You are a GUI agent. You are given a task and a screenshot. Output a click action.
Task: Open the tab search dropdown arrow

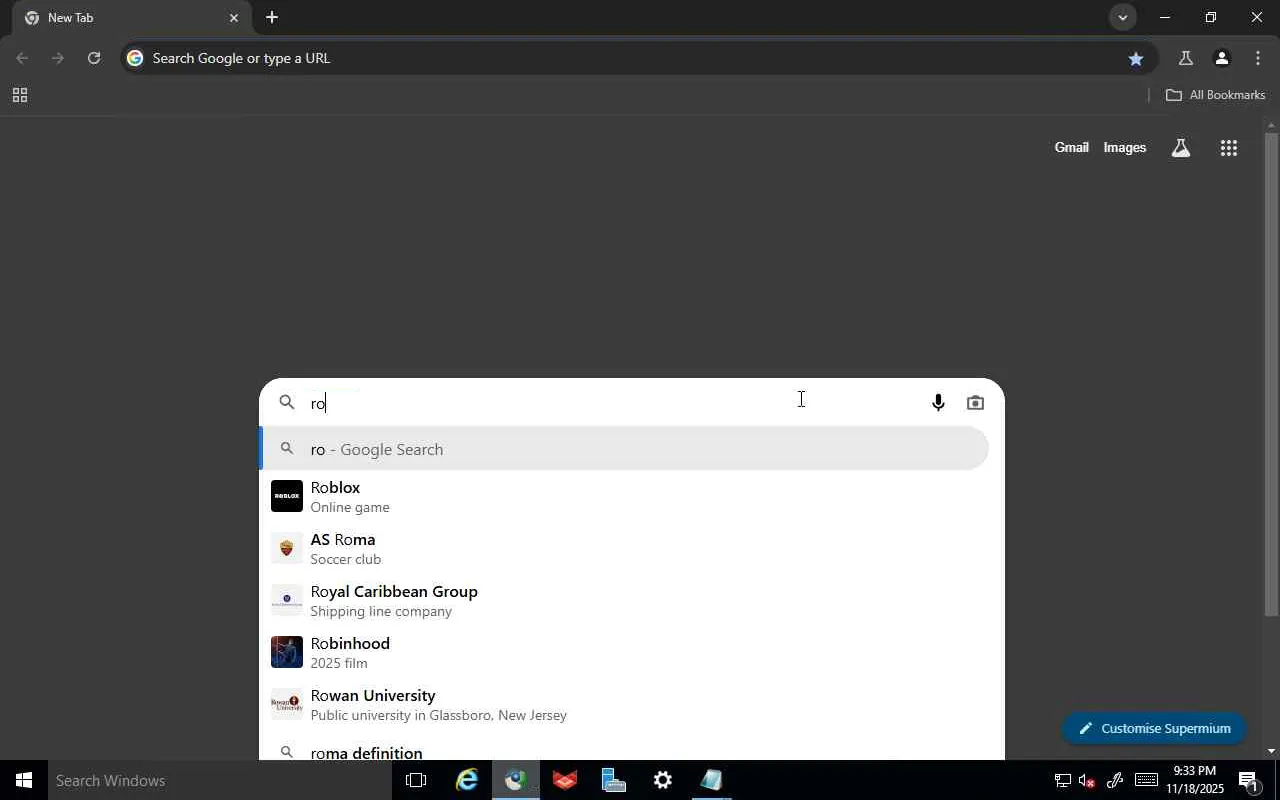coord(1122,18)
